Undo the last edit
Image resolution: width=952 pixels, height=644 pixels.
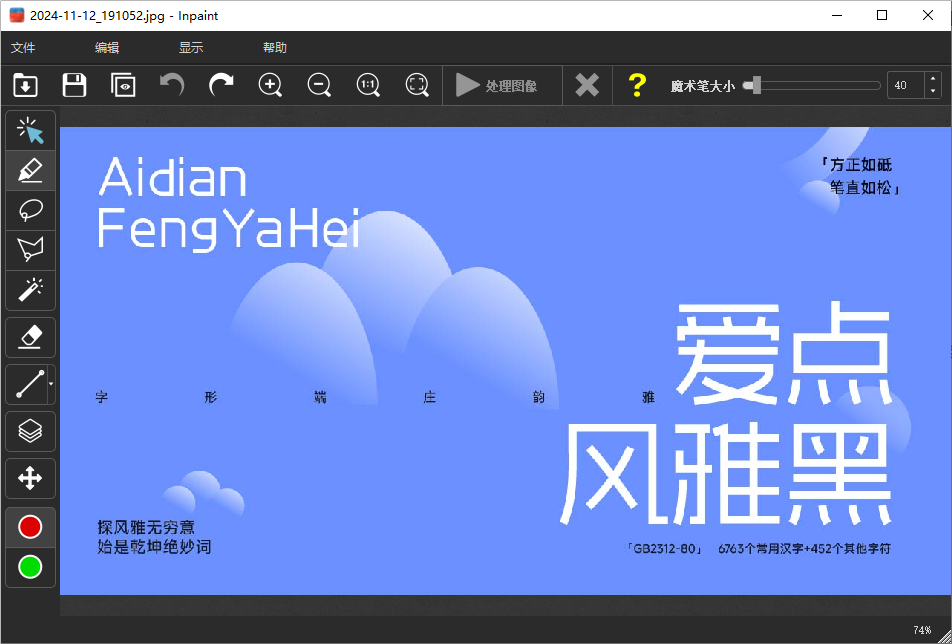[x=171, y=85]
